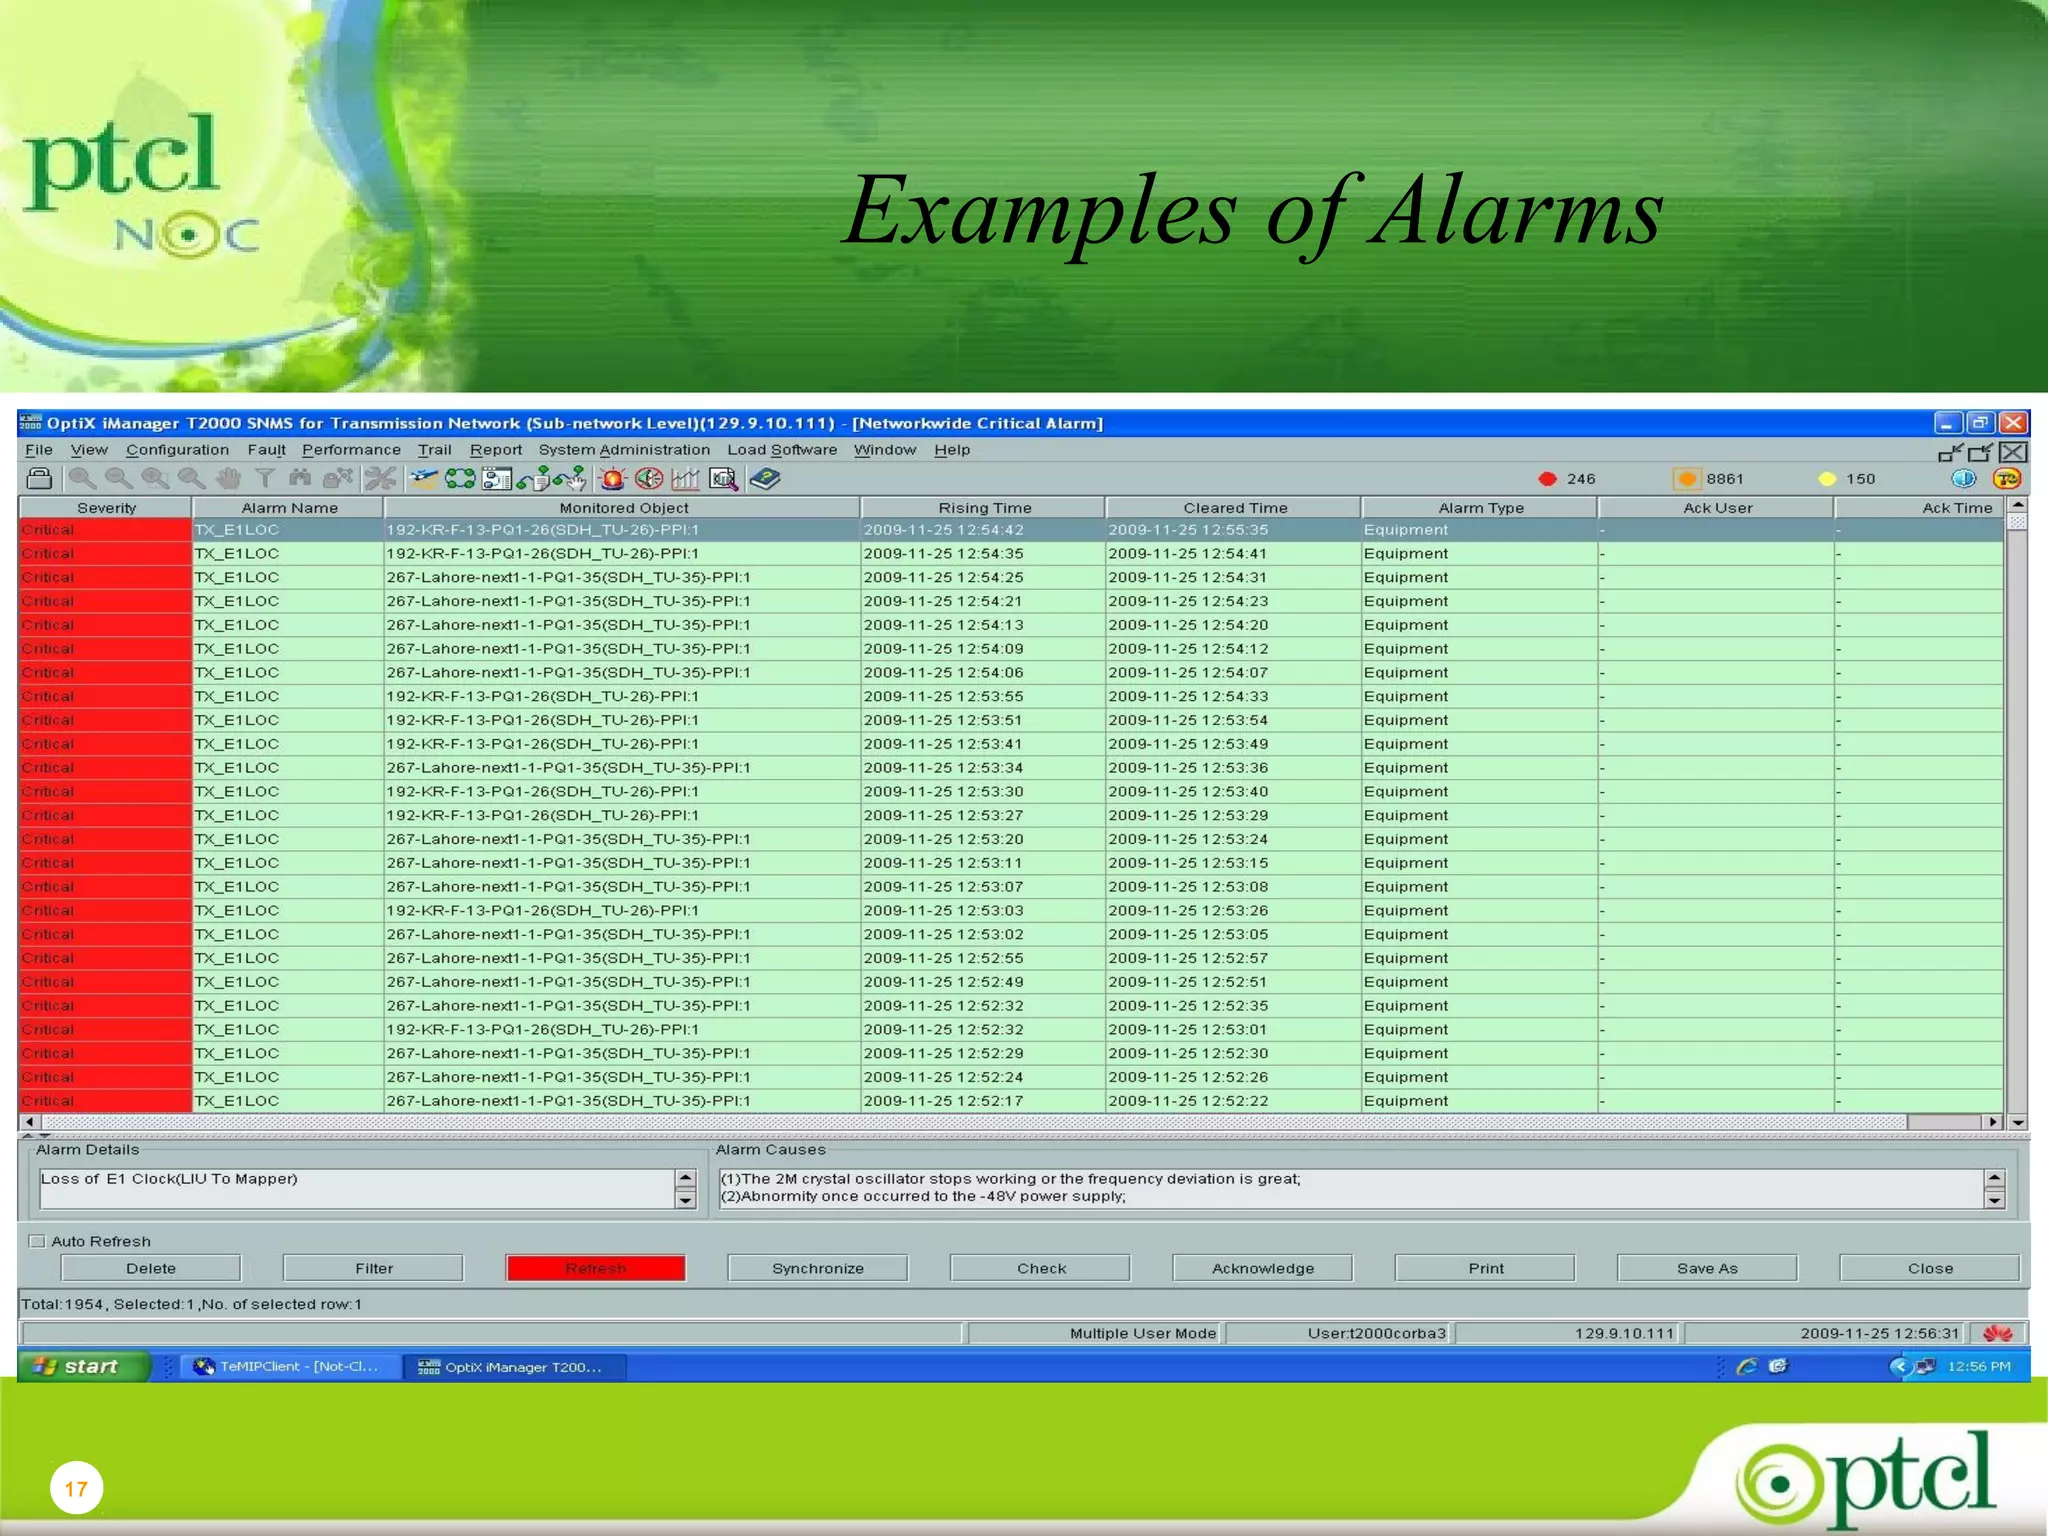The width and height of the screenshot is (2048, 1536).
Task: Select alarm row rising at 12:54:25
Action: (x=1011, y=577)
